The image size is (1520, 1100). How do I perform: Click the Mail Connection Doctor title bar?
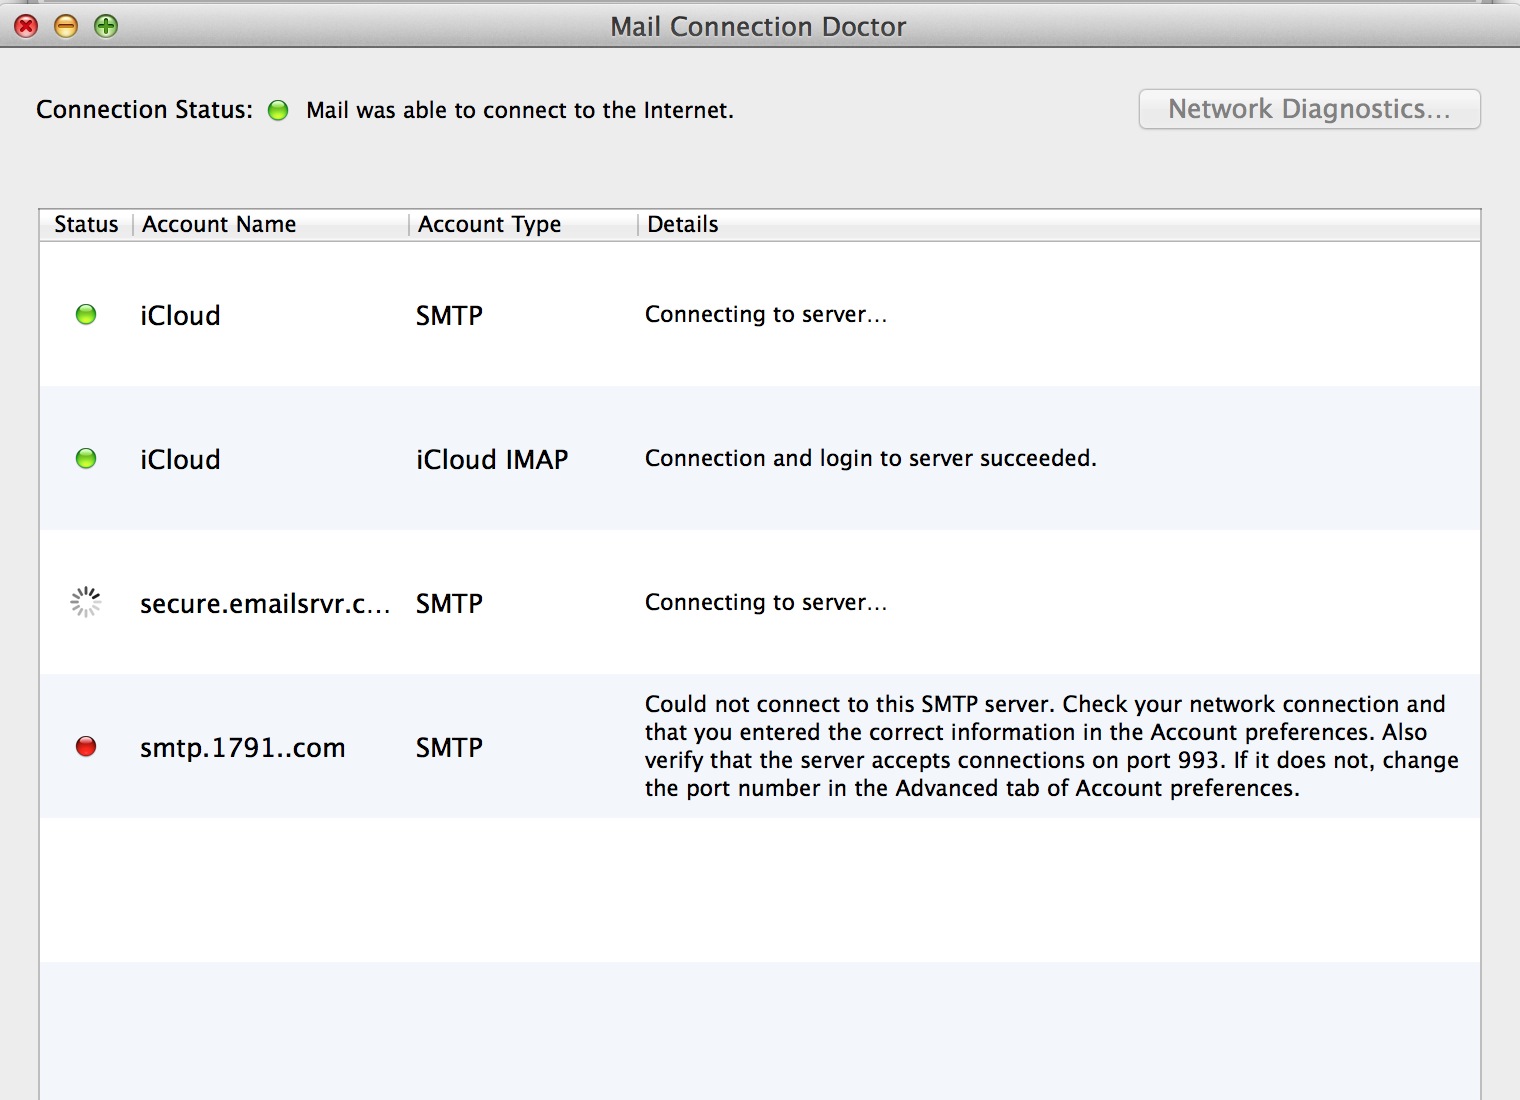tap(758, 26)
